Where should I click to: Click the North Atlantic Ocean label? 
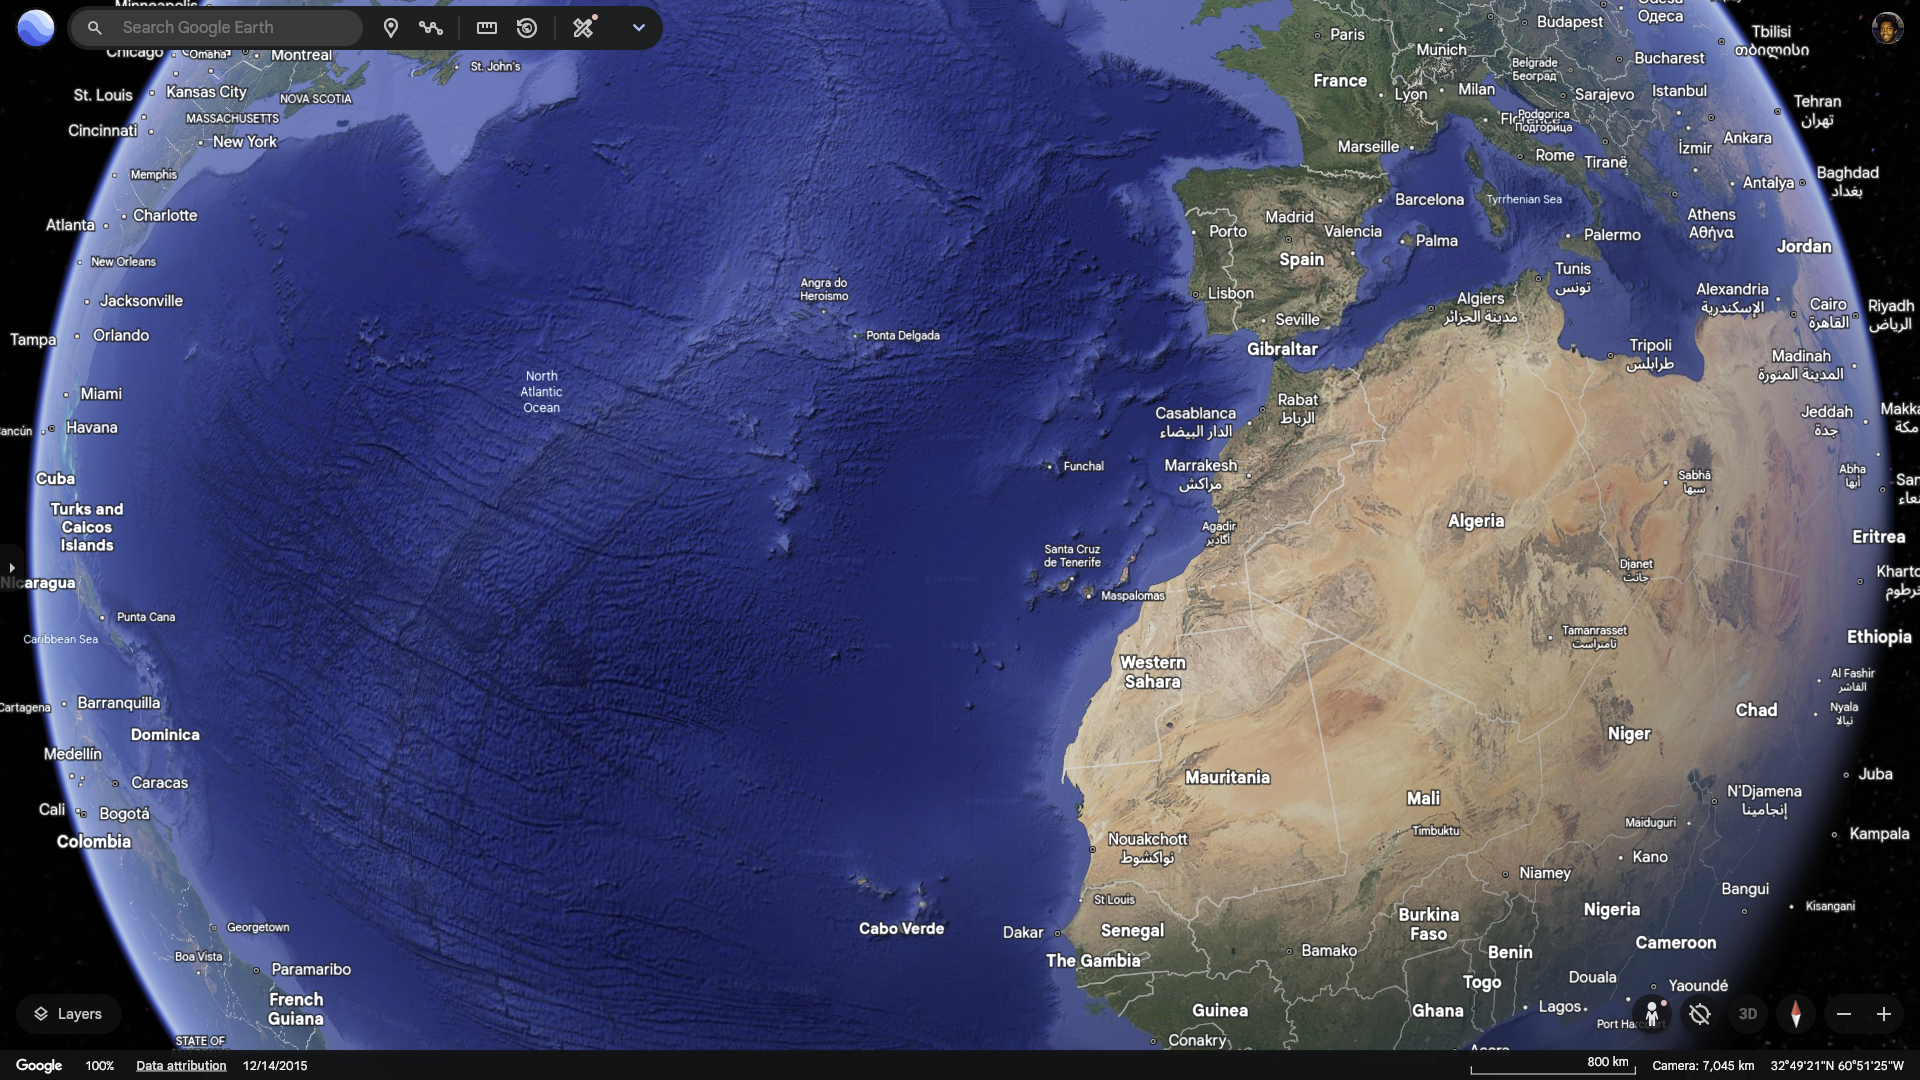click(541, 392)
